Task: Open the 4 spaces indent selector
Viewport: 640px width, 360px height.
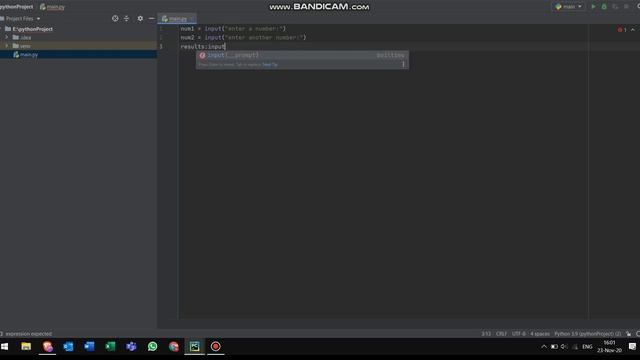Action: 540,333
